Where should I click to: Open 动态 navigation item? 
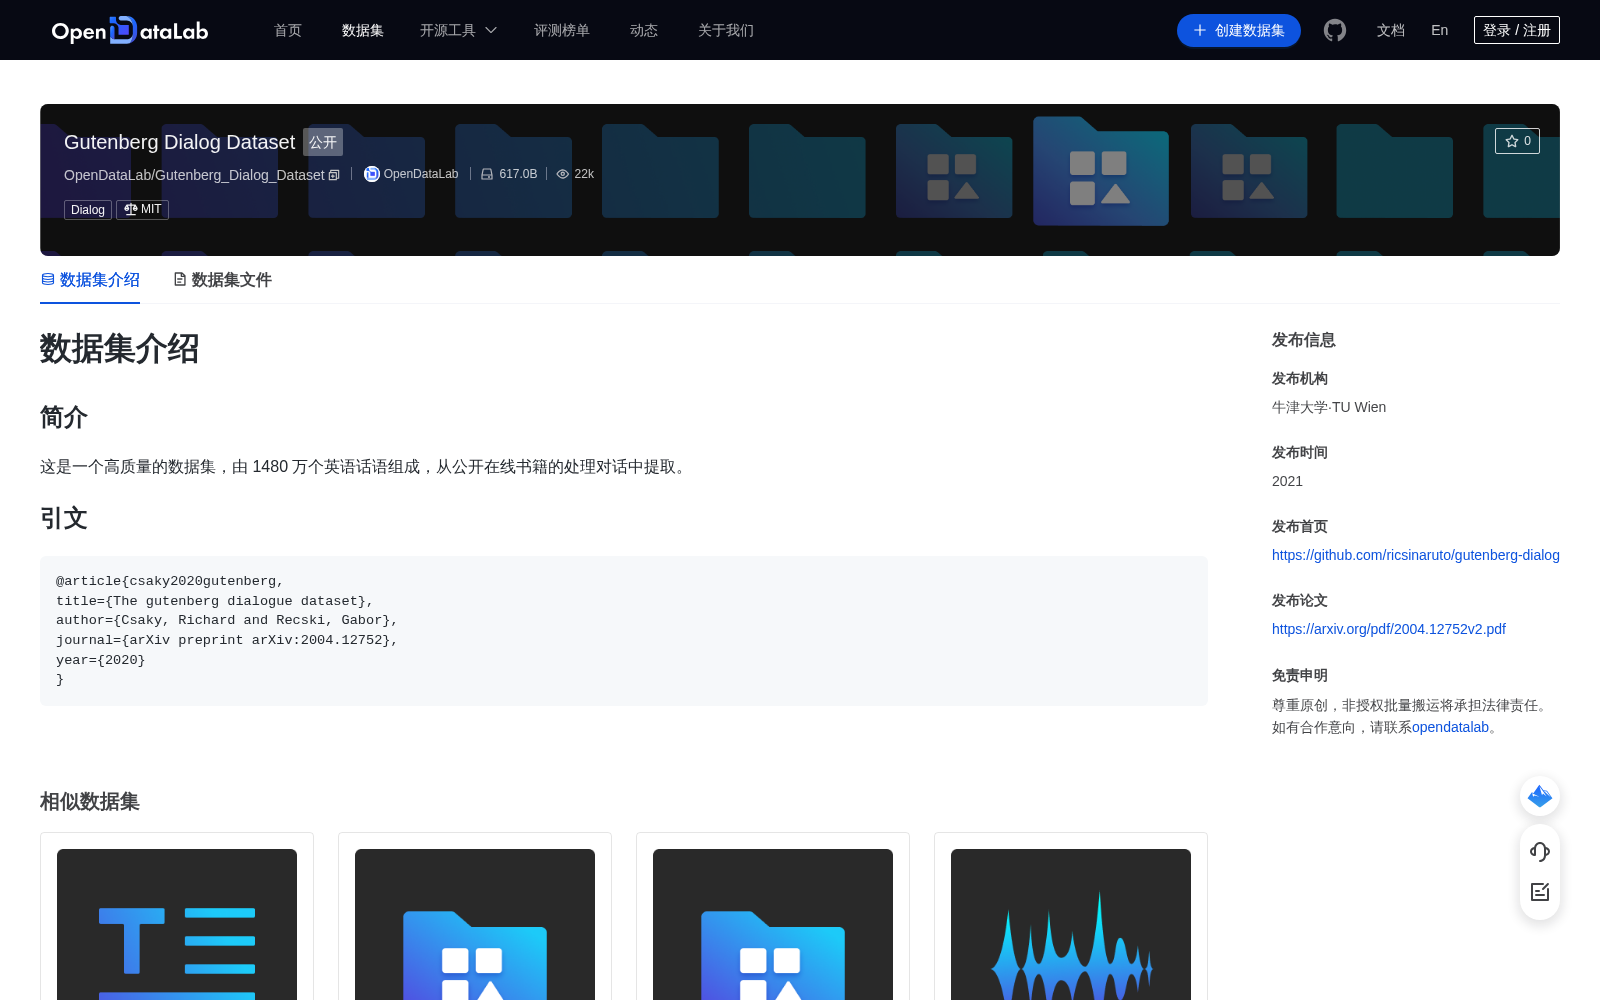click(644, 30)
